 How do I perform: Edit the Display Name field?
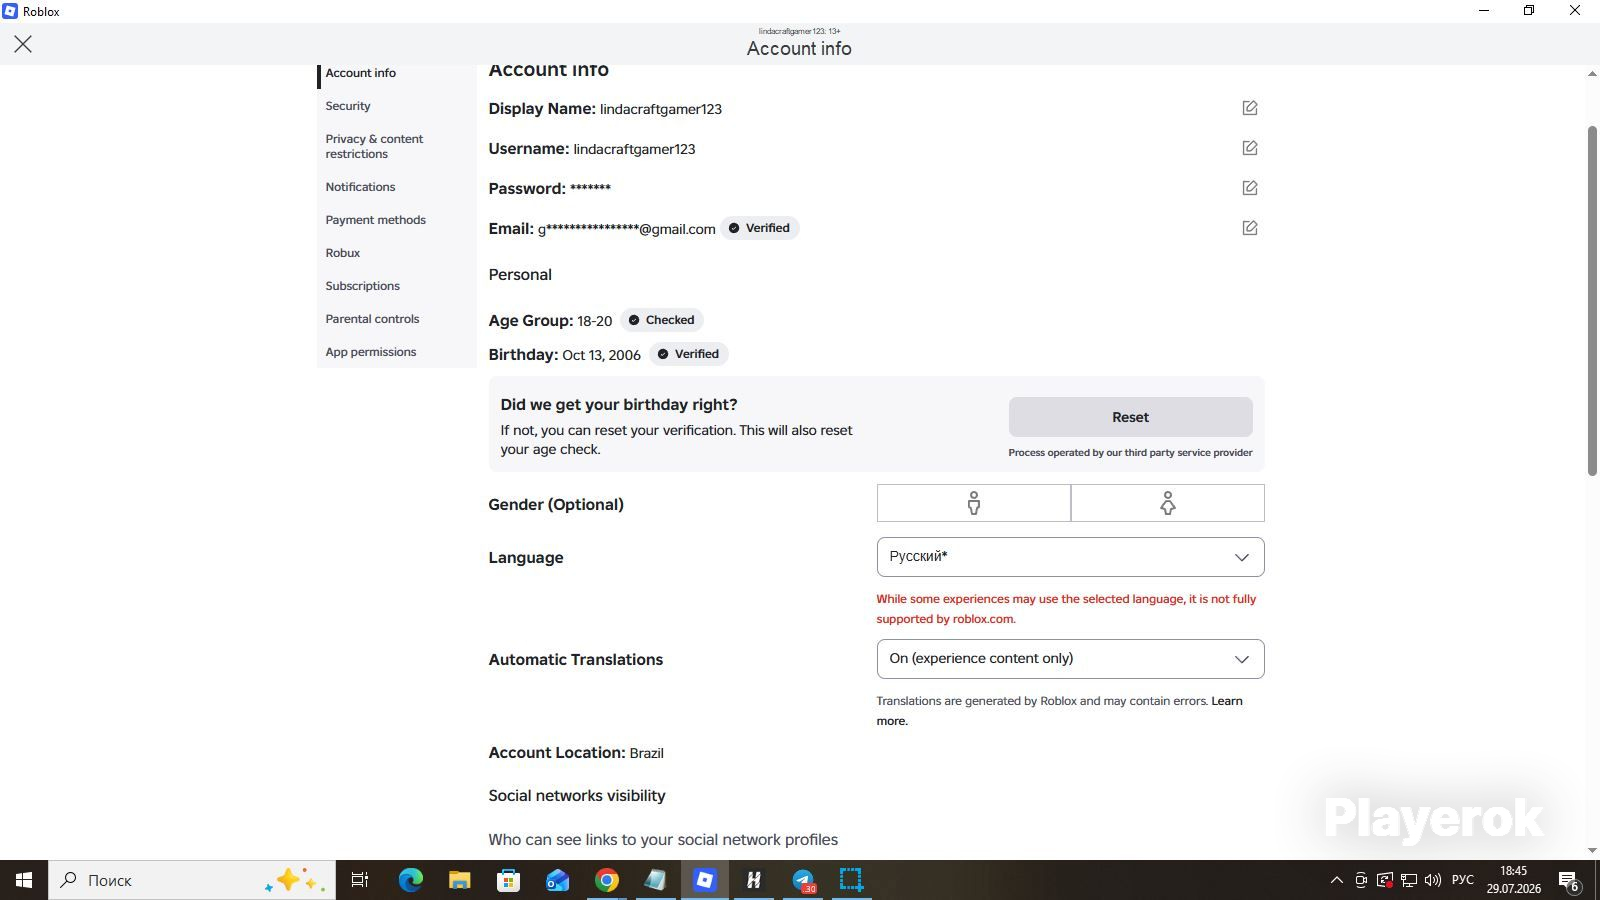[x=1250, y=108]
